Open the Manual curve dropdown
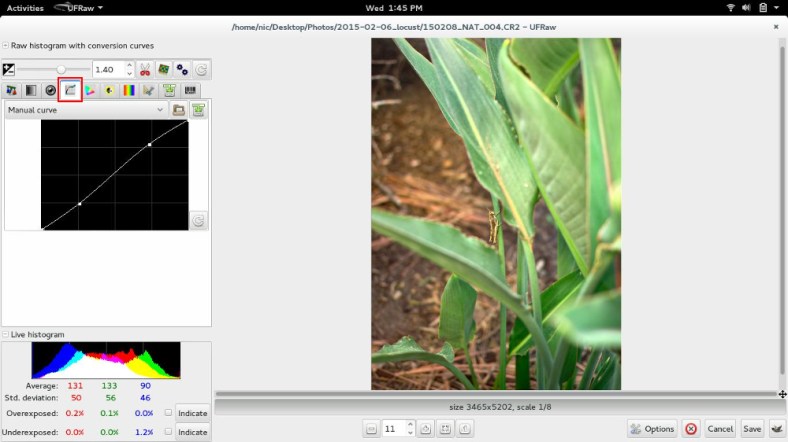Image resolution: width=788 pixels, height=442 pixels. [85, 110]
